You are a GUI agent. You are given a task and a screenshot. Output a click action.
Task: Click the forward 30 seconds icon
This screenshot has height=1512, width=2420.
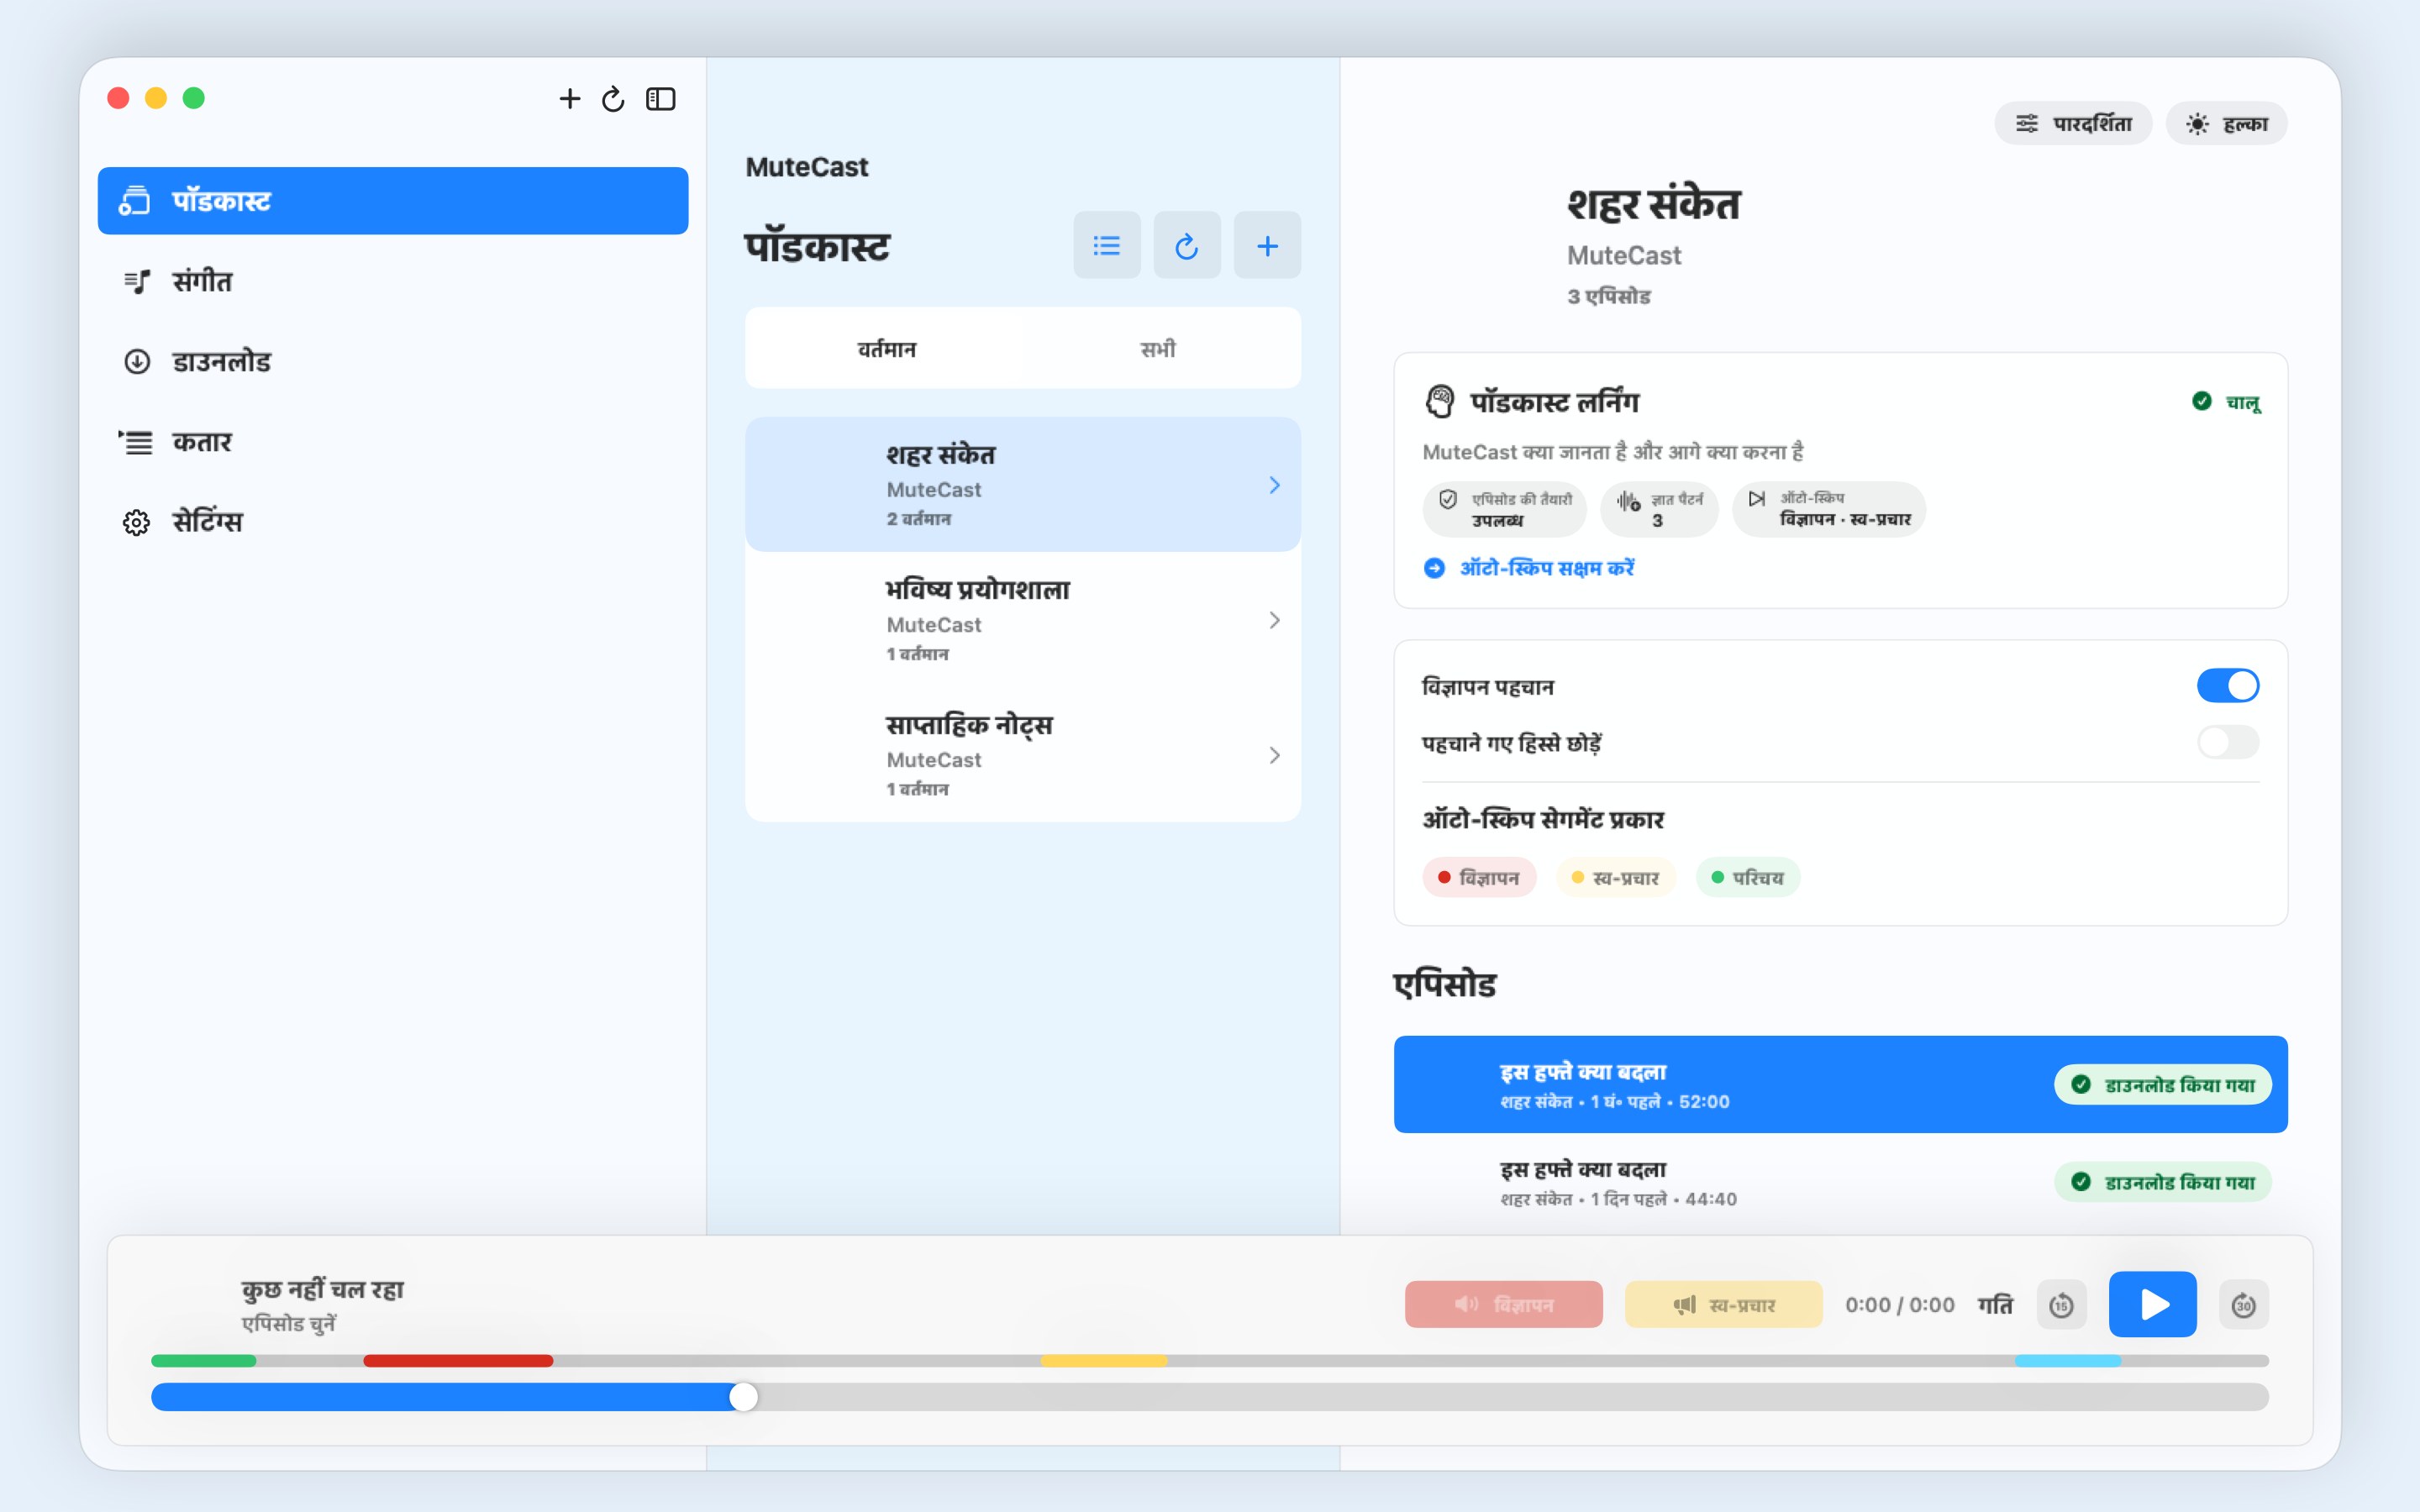(x=2243, y=1304)
